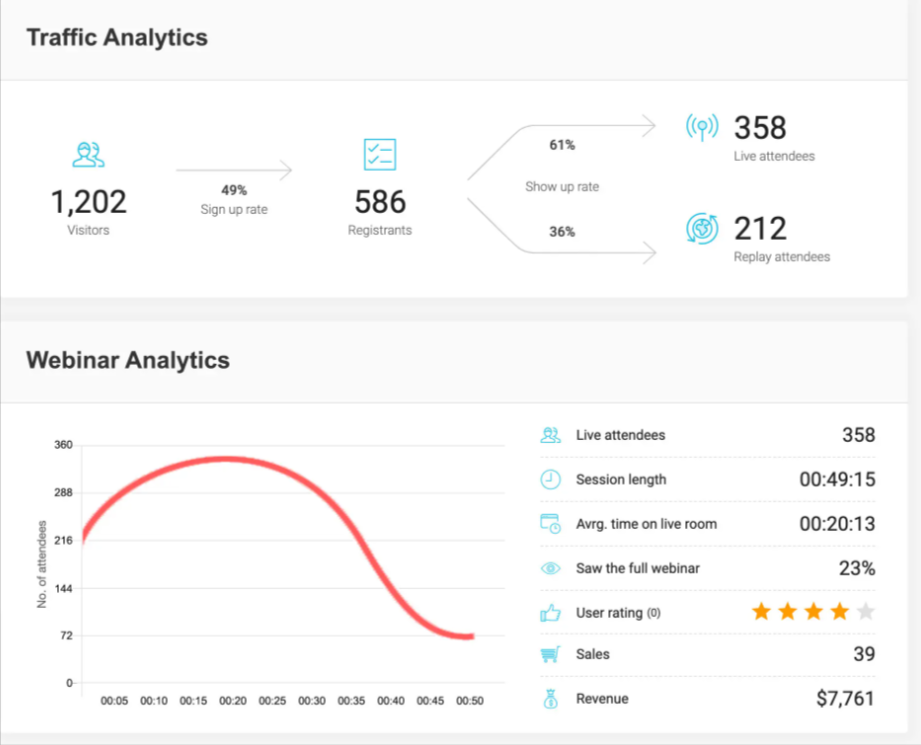Click the Revenue label
The height and width of the screenshot is (745, 921).
pos(602,699)
